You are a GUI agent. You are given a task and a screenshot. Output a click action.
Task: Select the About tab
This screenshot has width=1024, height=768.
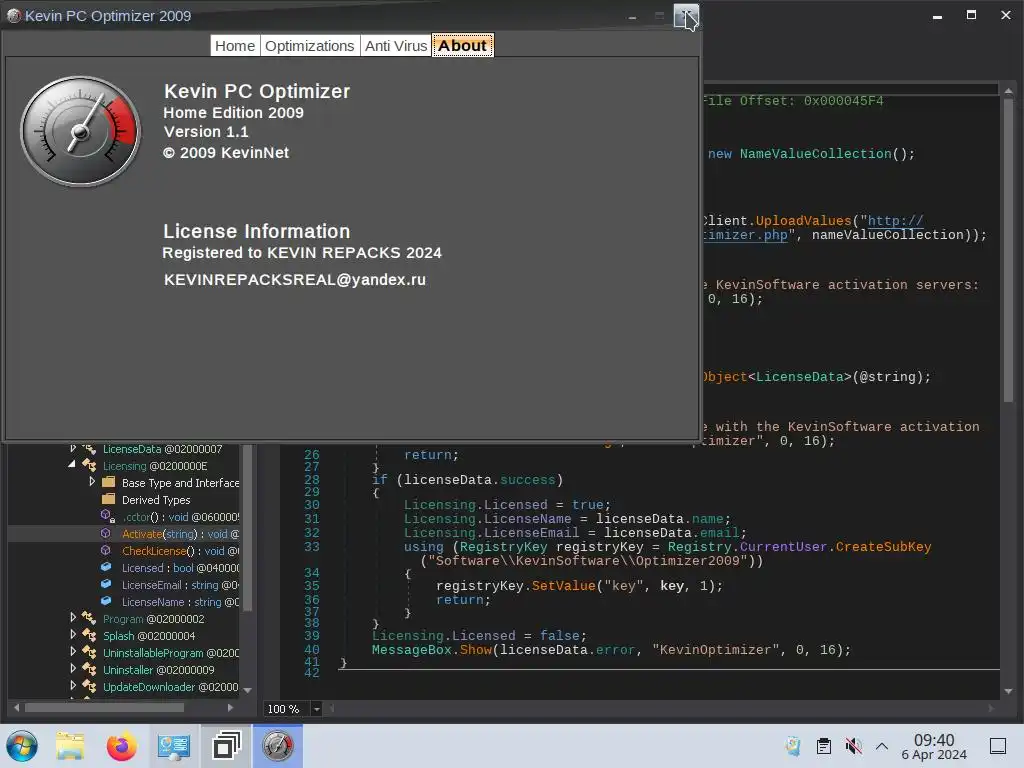tap(462, 46)
